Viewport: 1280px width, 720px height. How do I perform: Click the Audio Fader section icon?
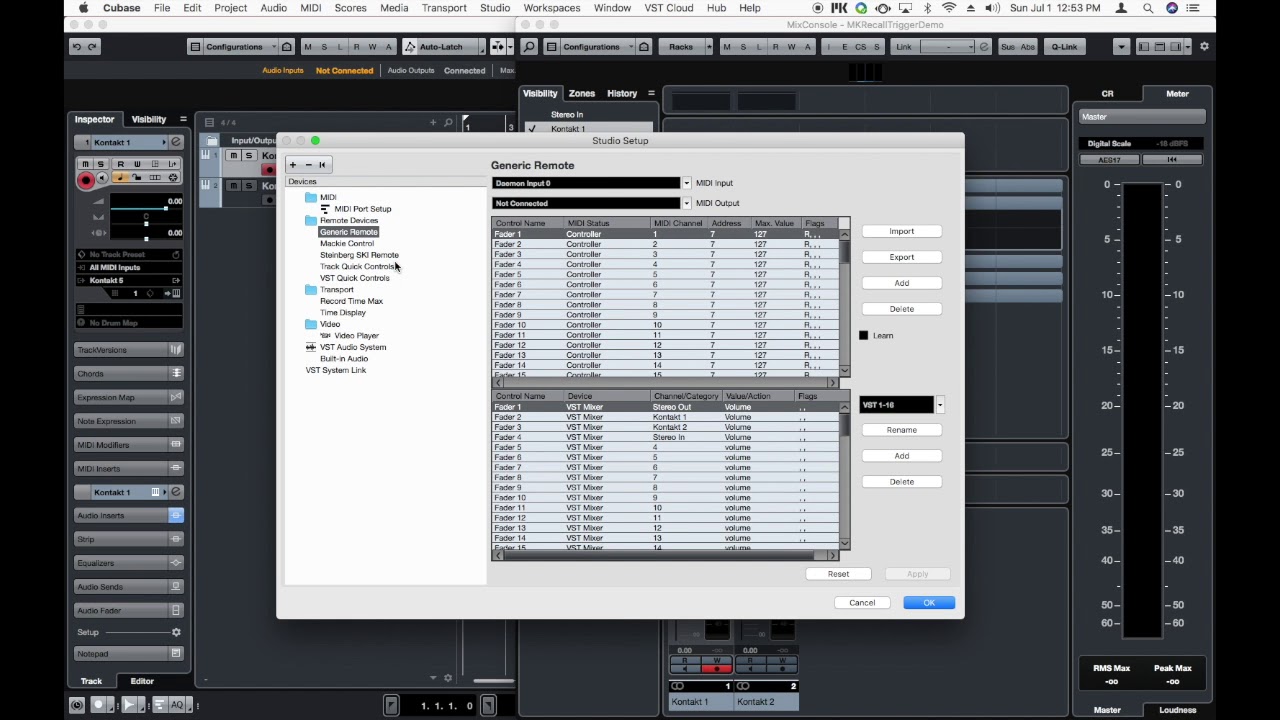(x=176, y=610)
